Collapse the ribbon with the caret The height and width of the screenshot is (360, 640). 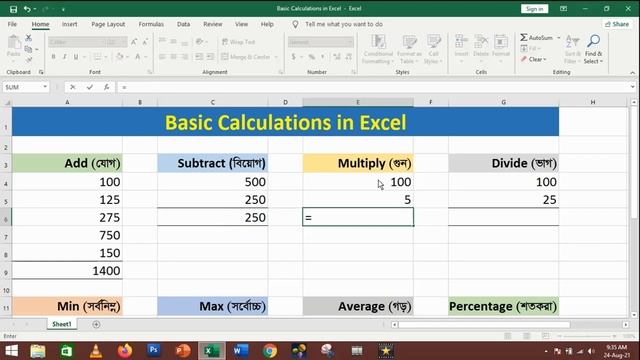632,73
